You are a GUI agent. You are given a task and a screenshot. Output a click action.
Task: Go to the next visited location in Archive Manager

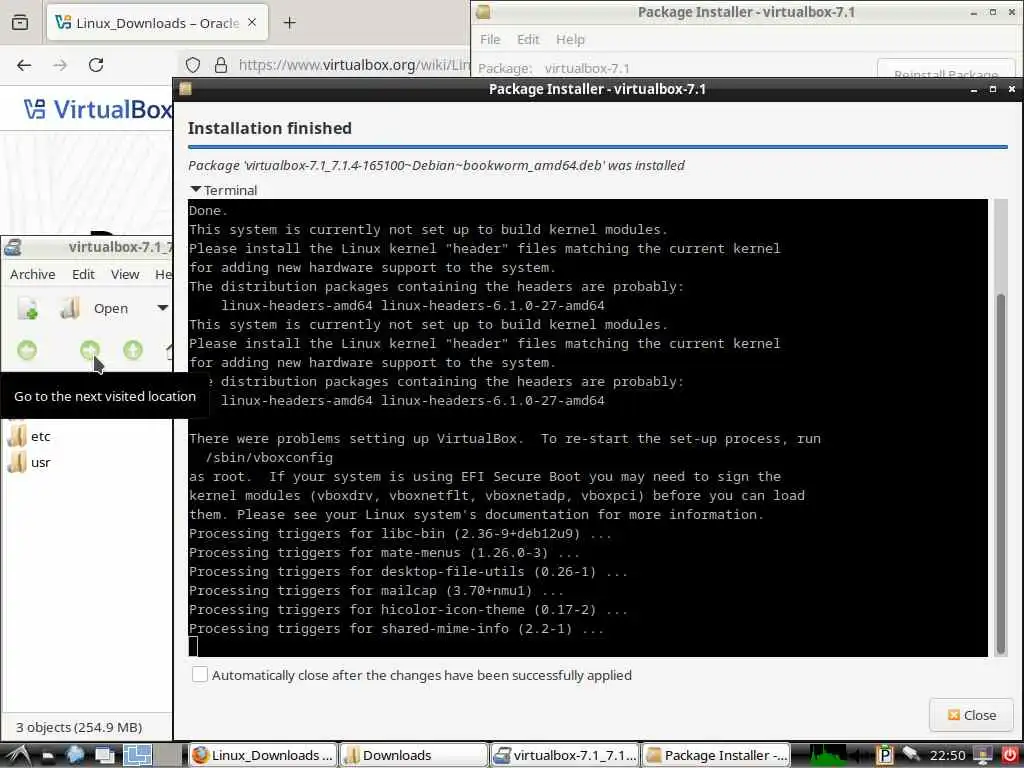point(90,351)
